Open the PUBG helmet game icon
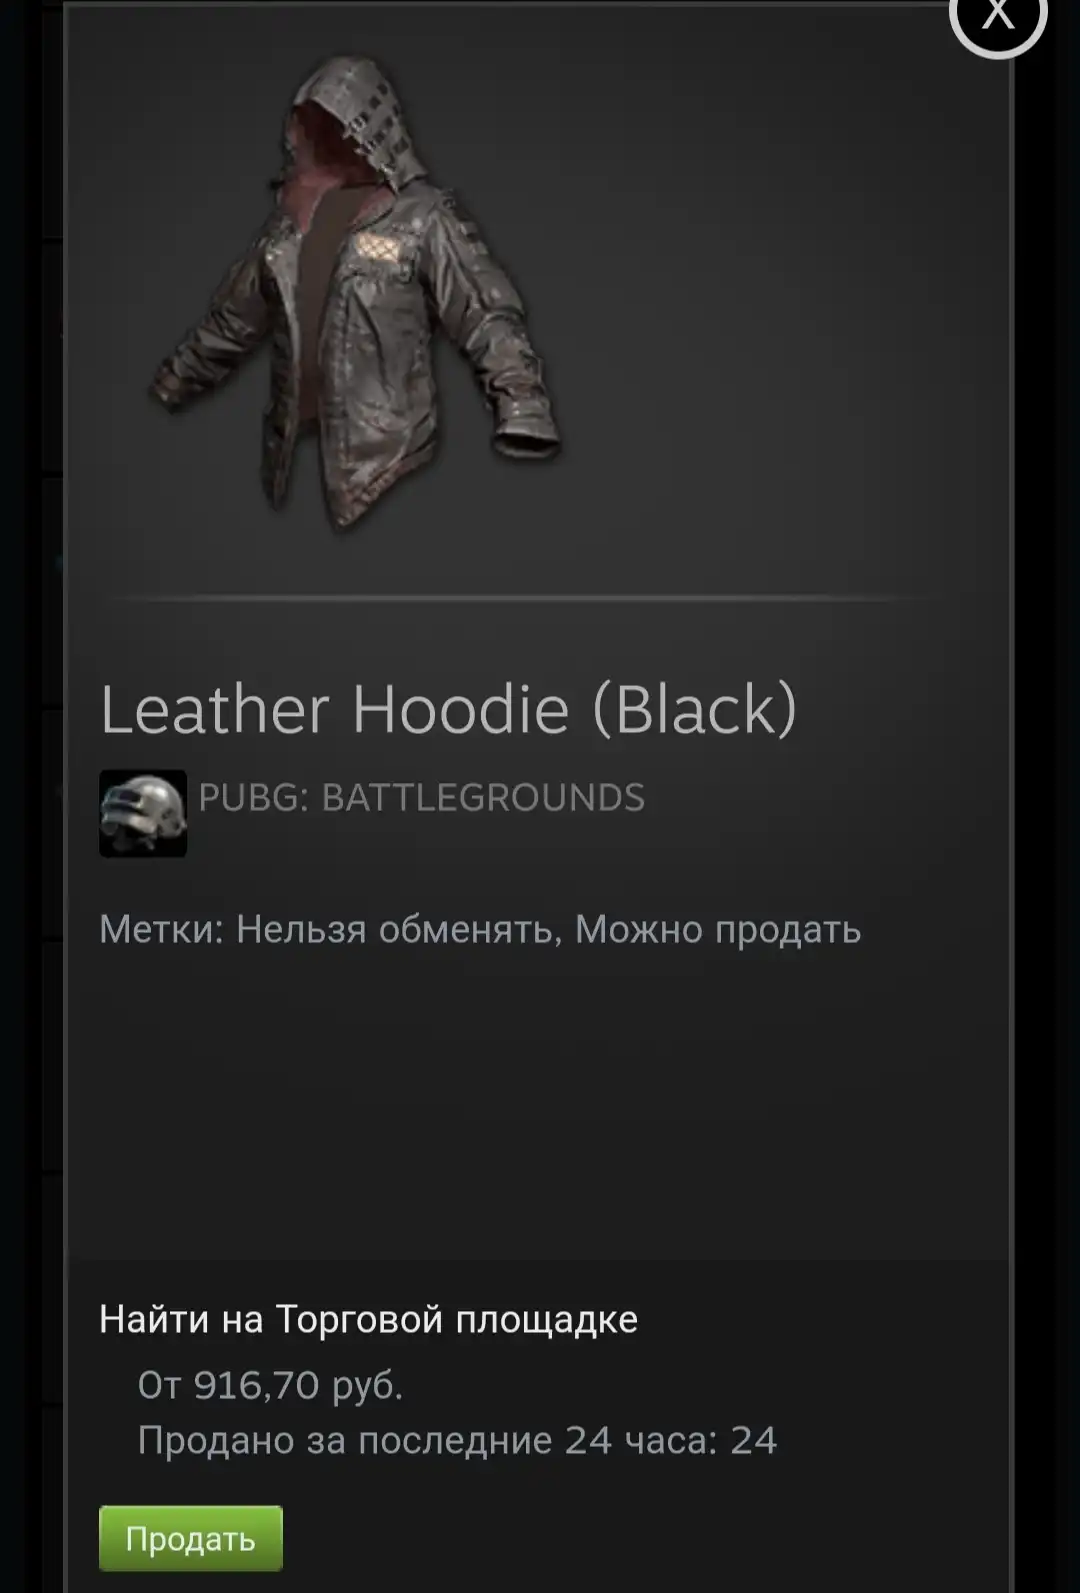1080x1593 pixels. (x=143, y=813)
